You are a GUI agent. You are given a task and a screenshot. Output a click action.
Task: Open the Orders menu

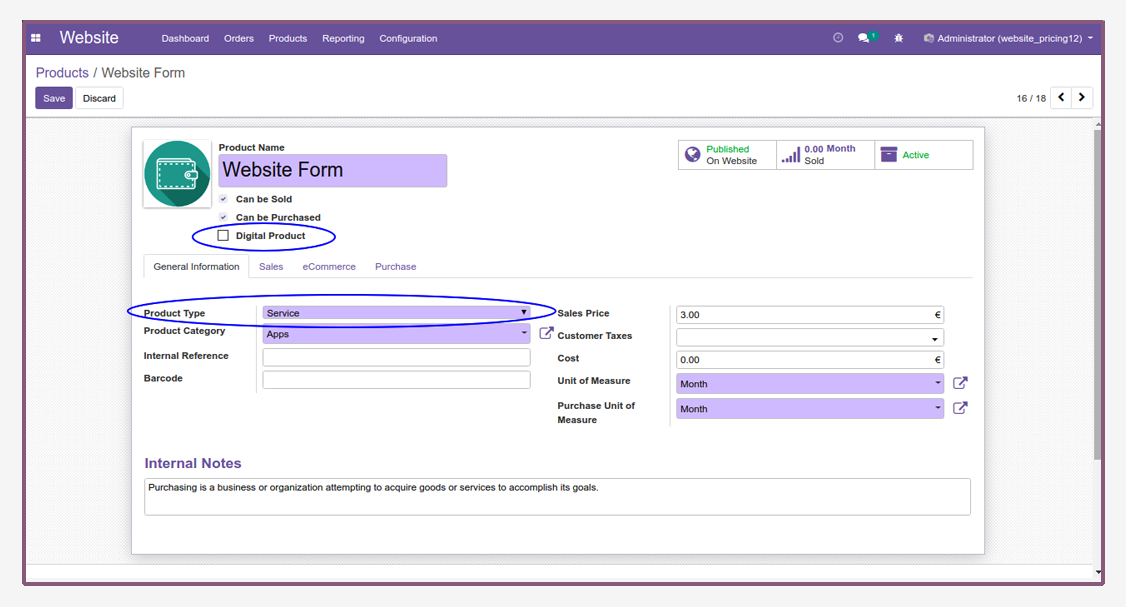(x=238, y=38)
